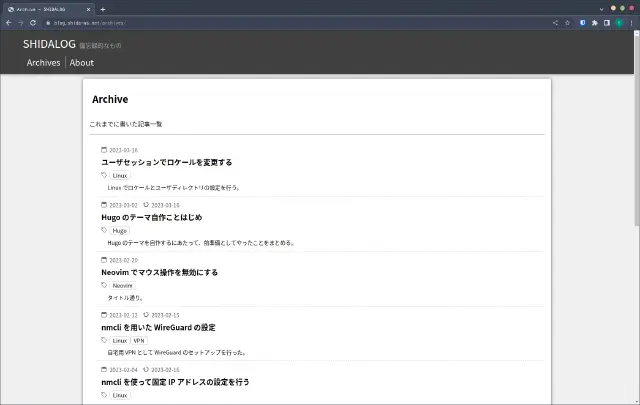Open article Hugo のテーマ自作ことはじめ

(x=152, y=217)
